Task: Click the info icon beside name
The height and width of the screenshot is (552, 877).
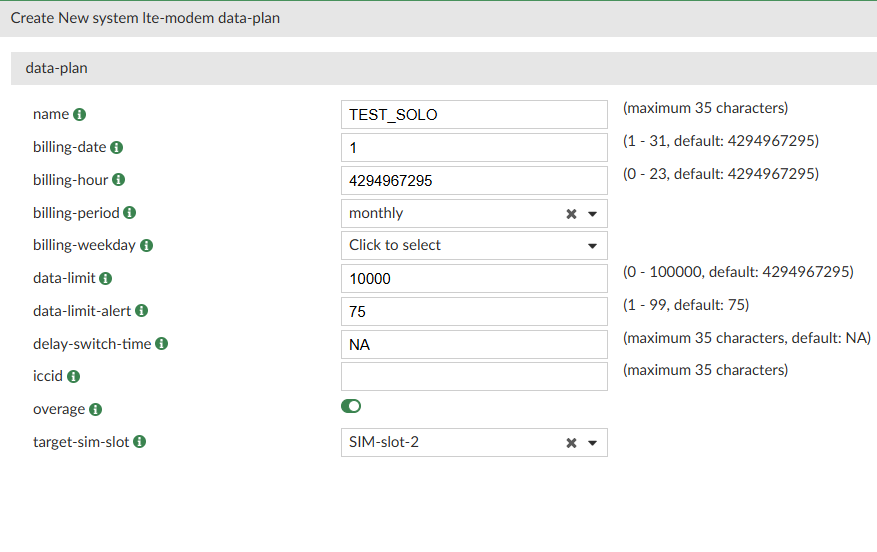Action: point(80,115)
